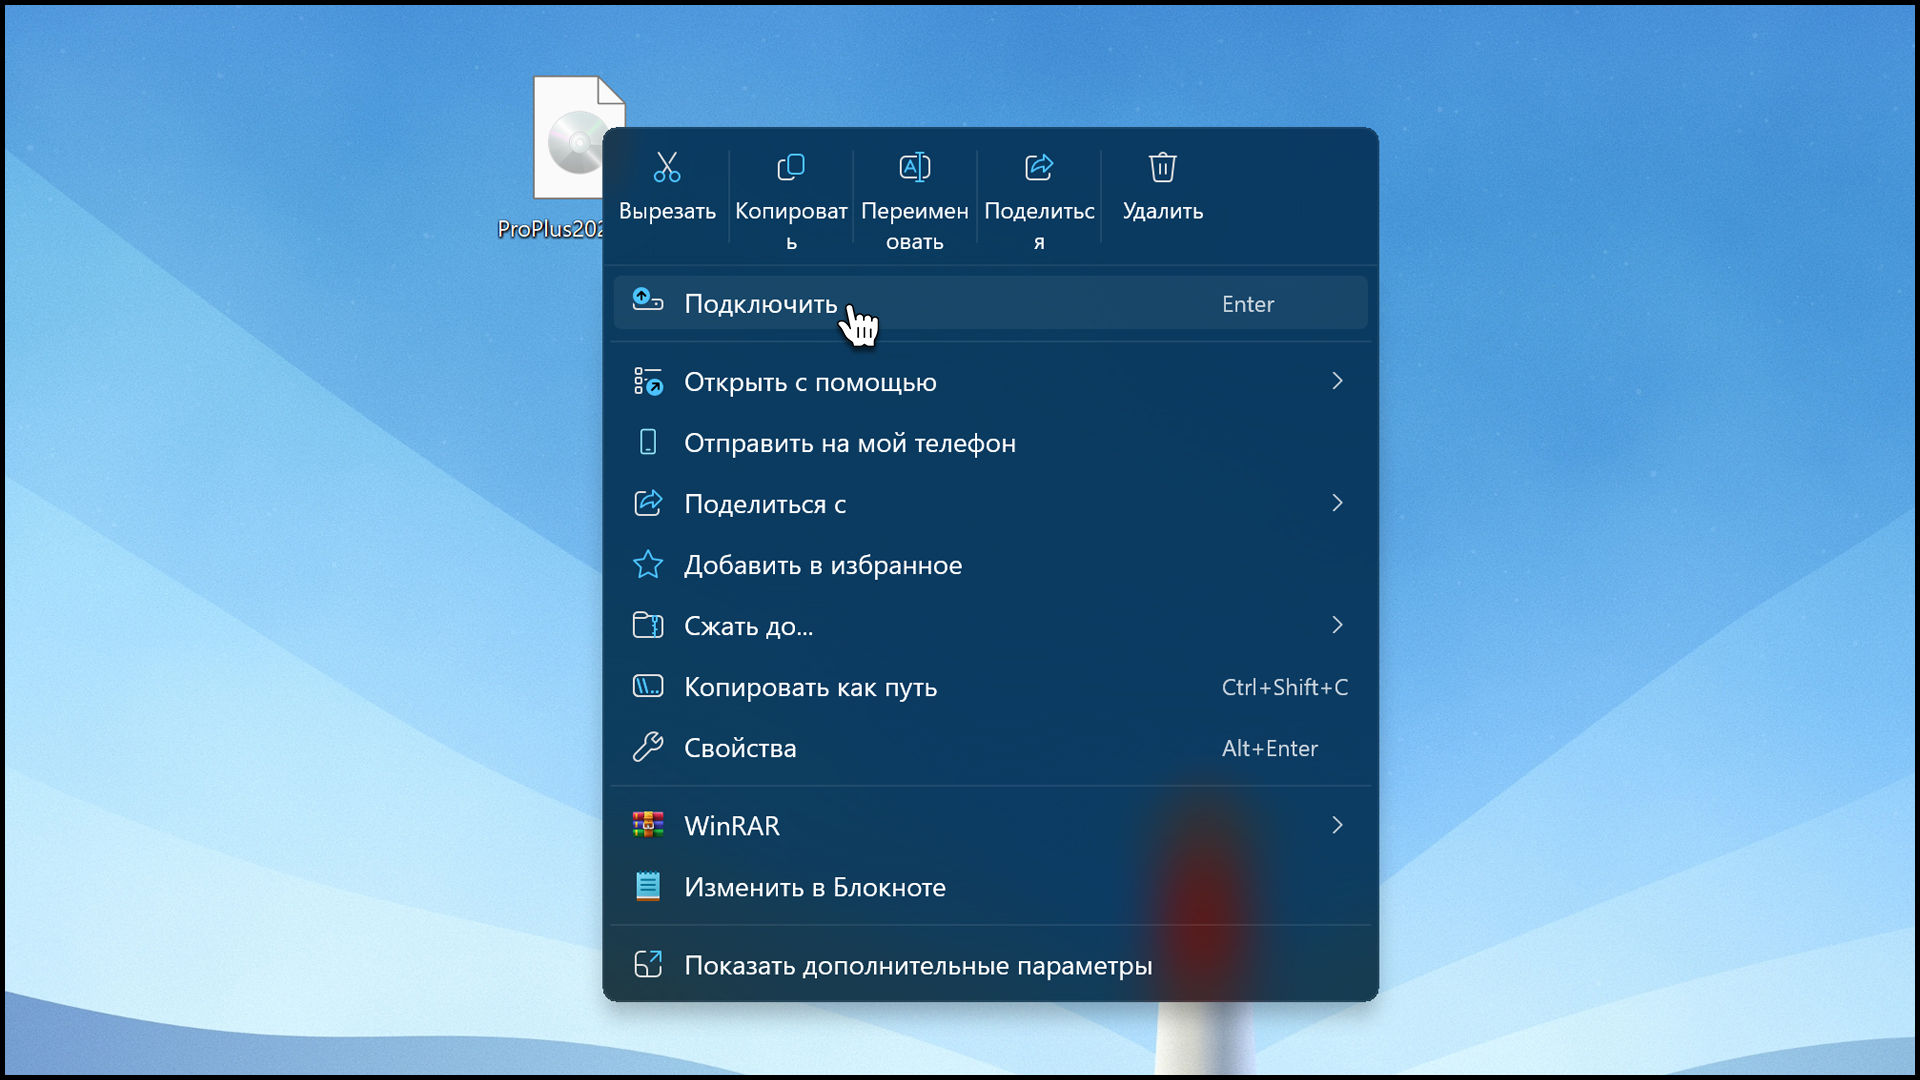Click the Delete (Удалить) trash icon
This screenshot has height=1080, width=1920.
pos(1162,167)
